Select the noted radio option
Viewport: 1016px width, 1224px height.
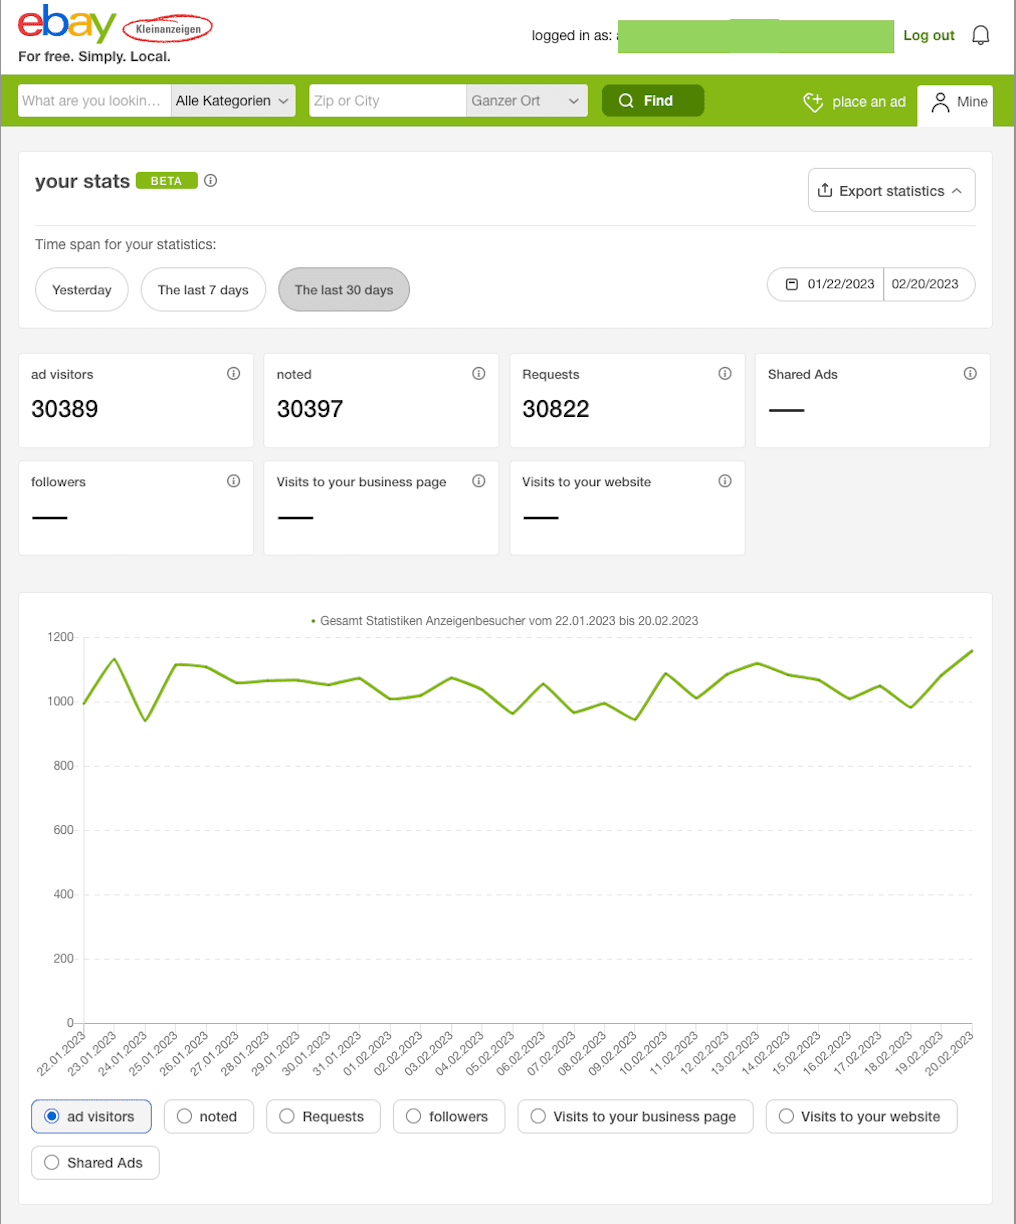point(208,1117)
